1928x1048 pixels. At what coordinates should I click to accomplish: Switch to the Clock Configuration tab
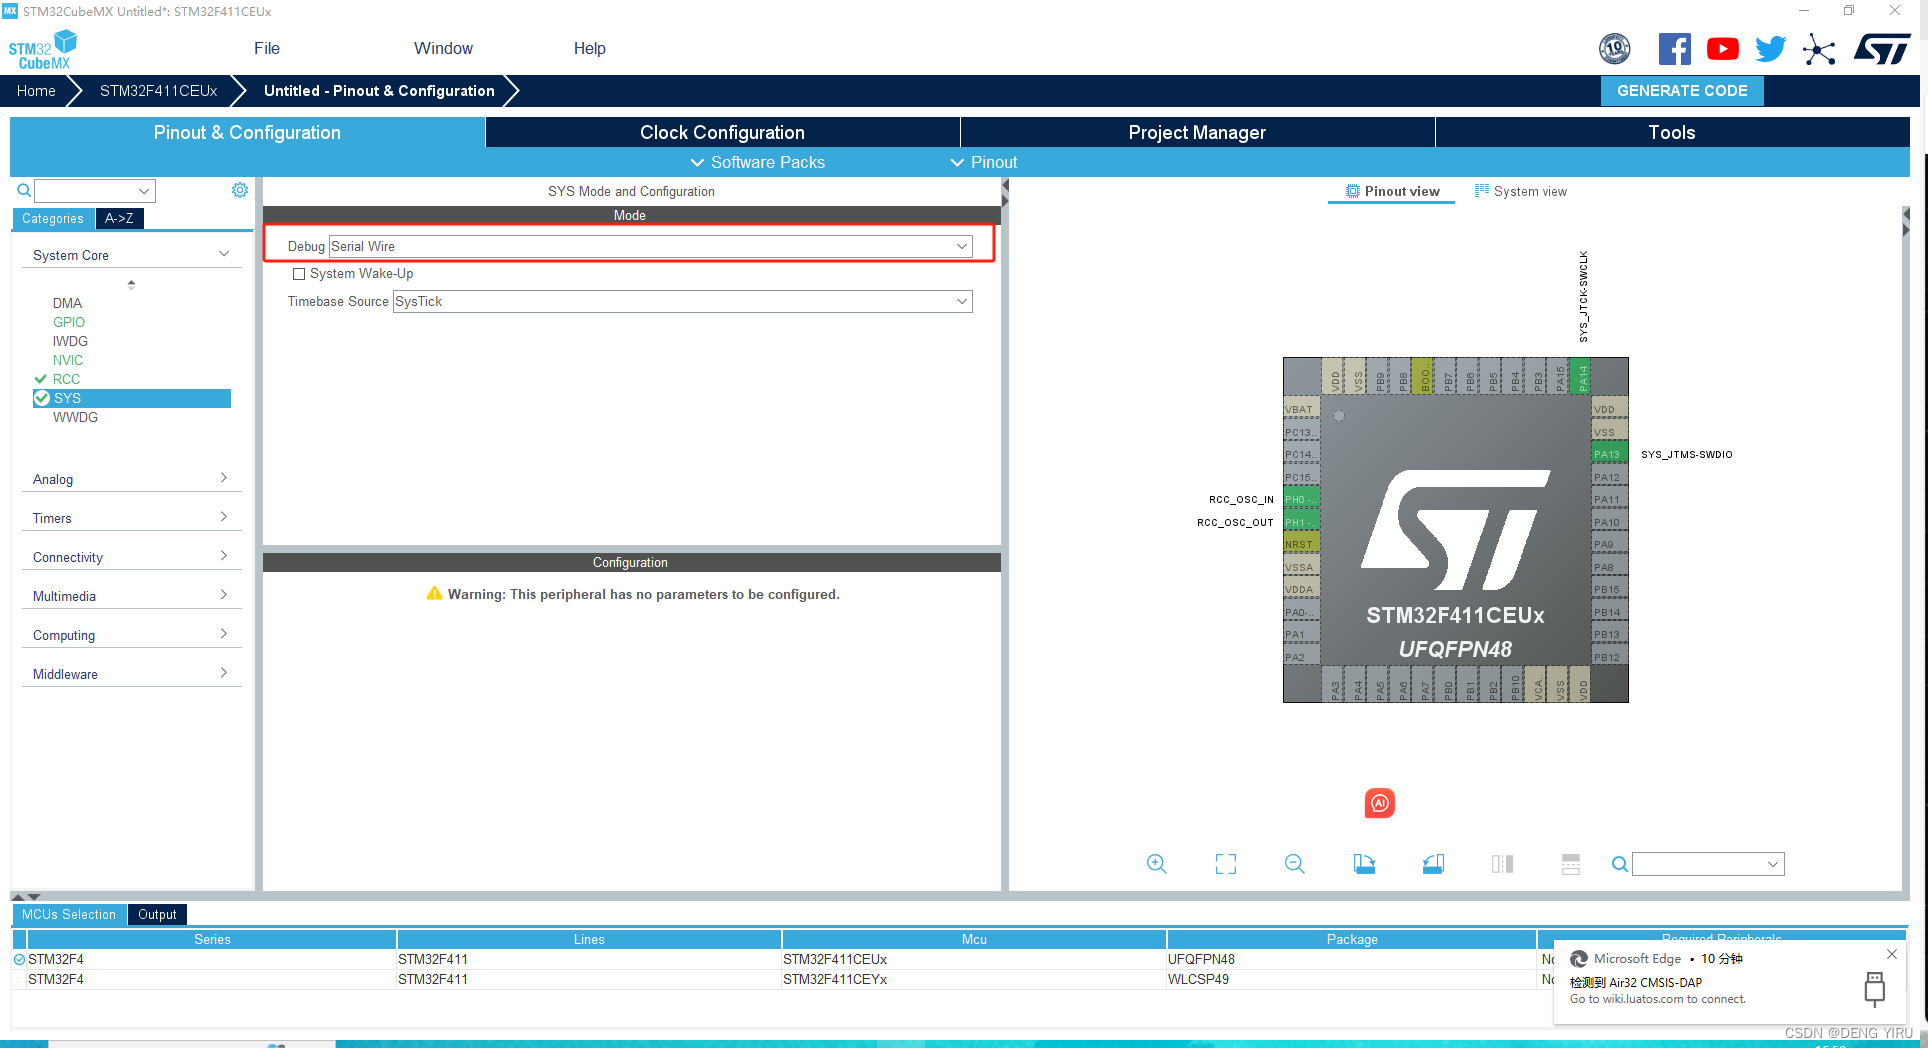[x=722, y=131]
